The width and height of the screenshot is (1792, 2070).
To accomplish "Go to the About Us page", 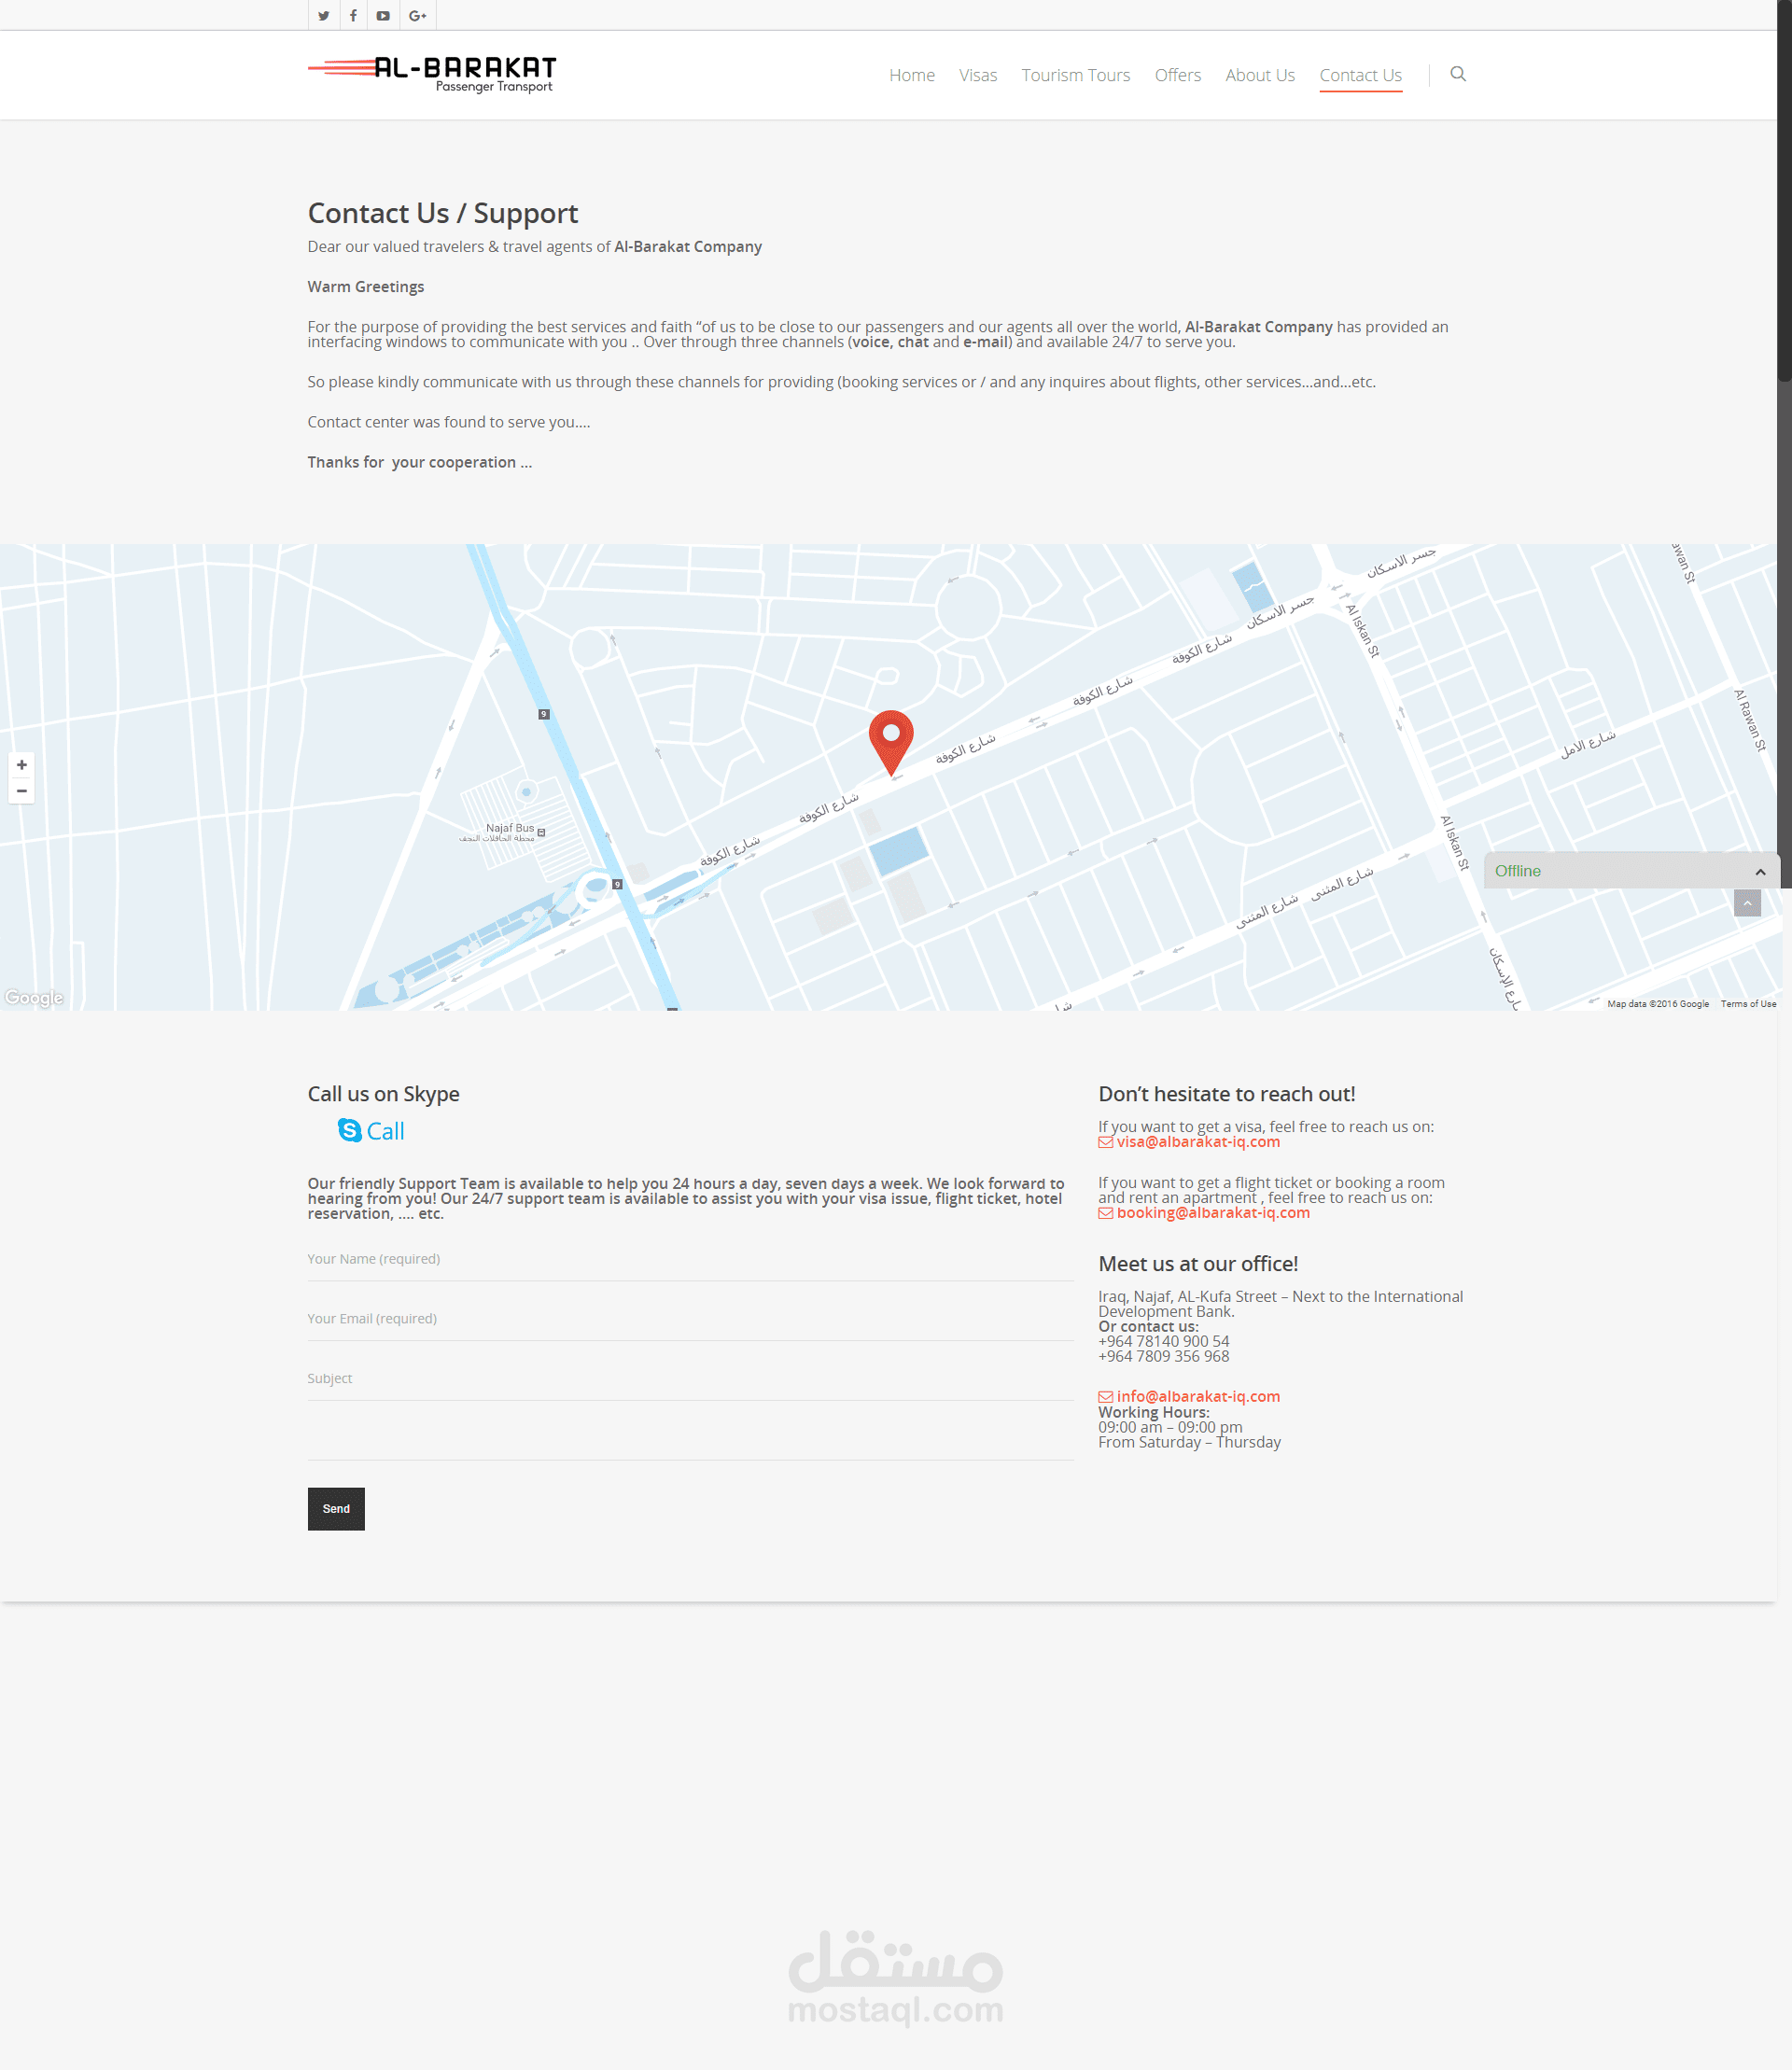I will coord(1259,75).
